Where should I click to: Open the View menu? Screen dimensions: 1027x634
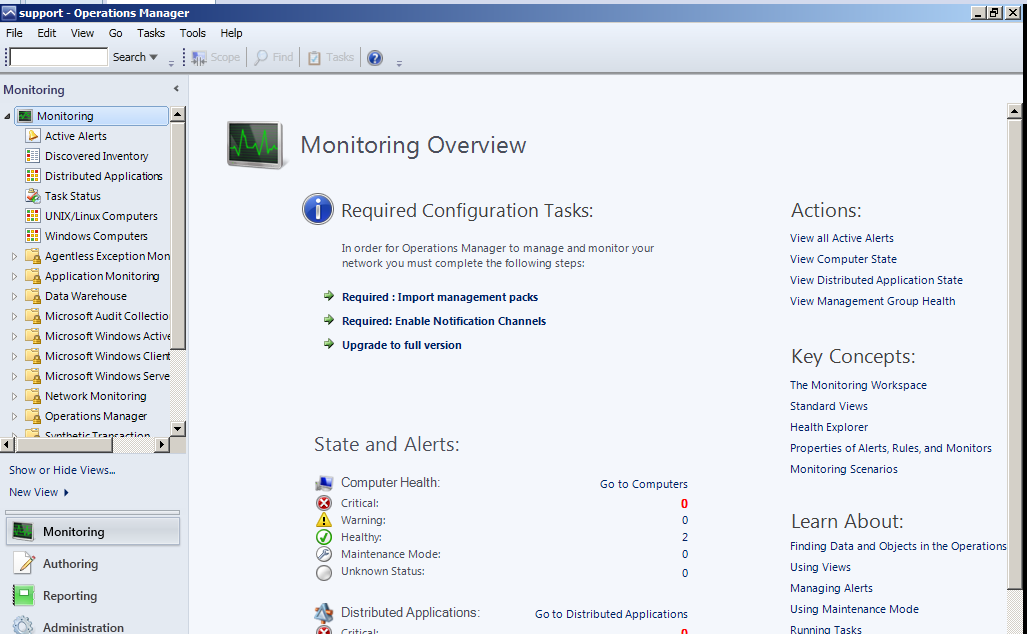[82, 33]
